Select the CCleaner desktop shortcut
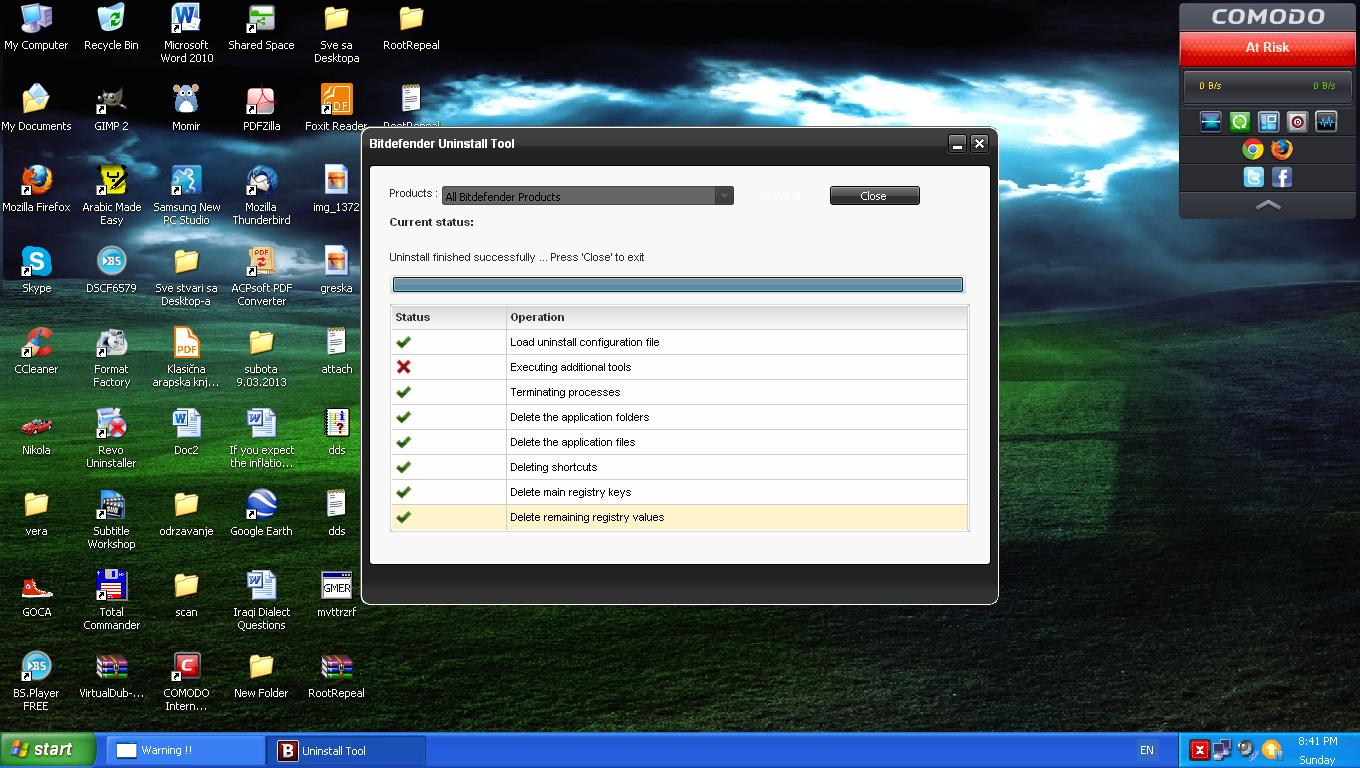The image size is (1360, 768). click(36, 352)
